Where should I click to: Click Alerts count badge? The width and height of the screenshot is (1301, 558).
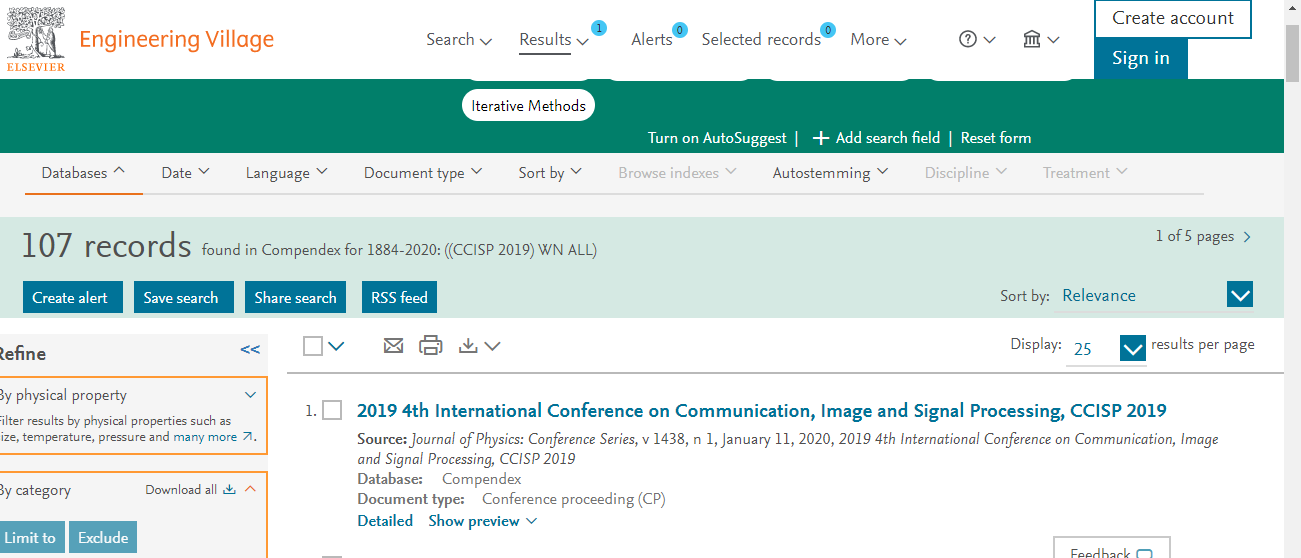click(679, 30)
